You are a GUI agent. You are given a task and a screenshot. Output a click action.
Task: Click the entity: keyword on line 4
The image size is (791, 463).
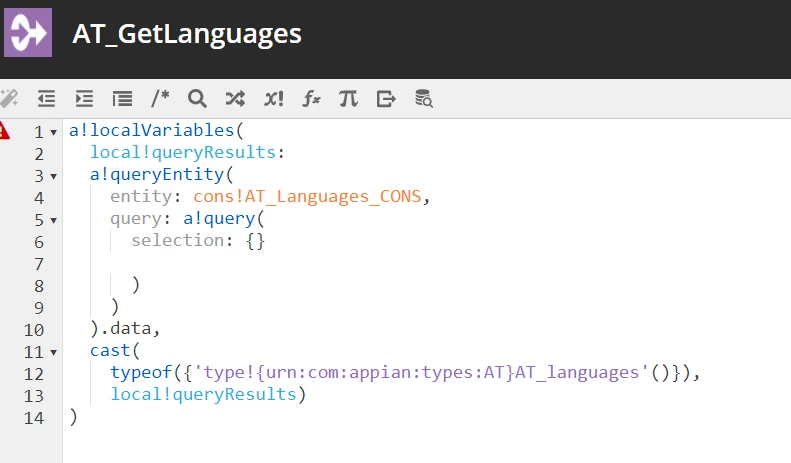pos(146,196)
